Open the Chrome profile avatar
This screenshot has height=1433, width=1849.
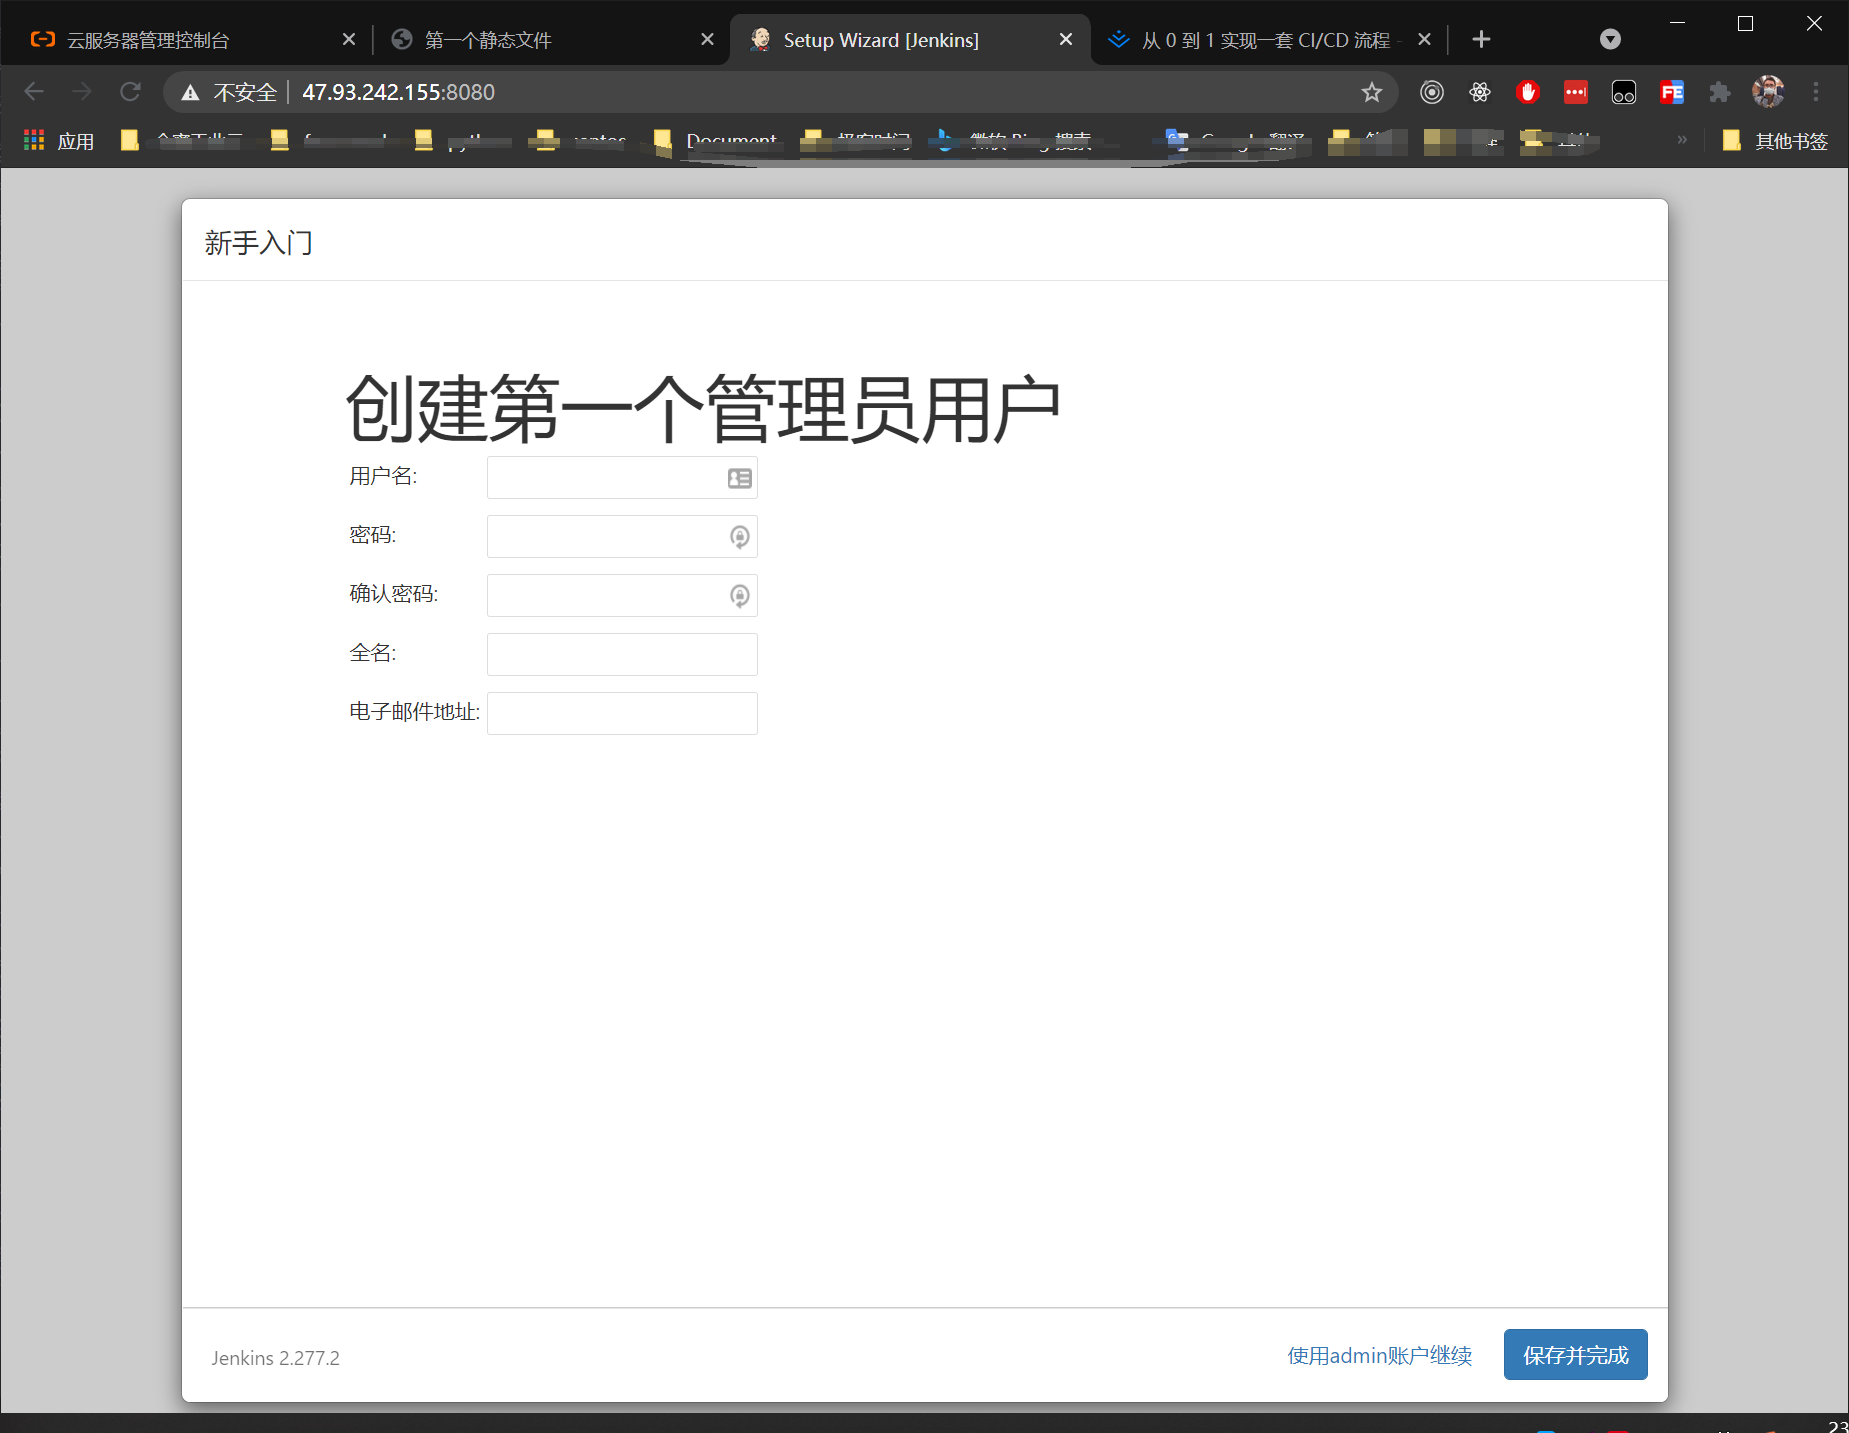[x=1768, y=92]
